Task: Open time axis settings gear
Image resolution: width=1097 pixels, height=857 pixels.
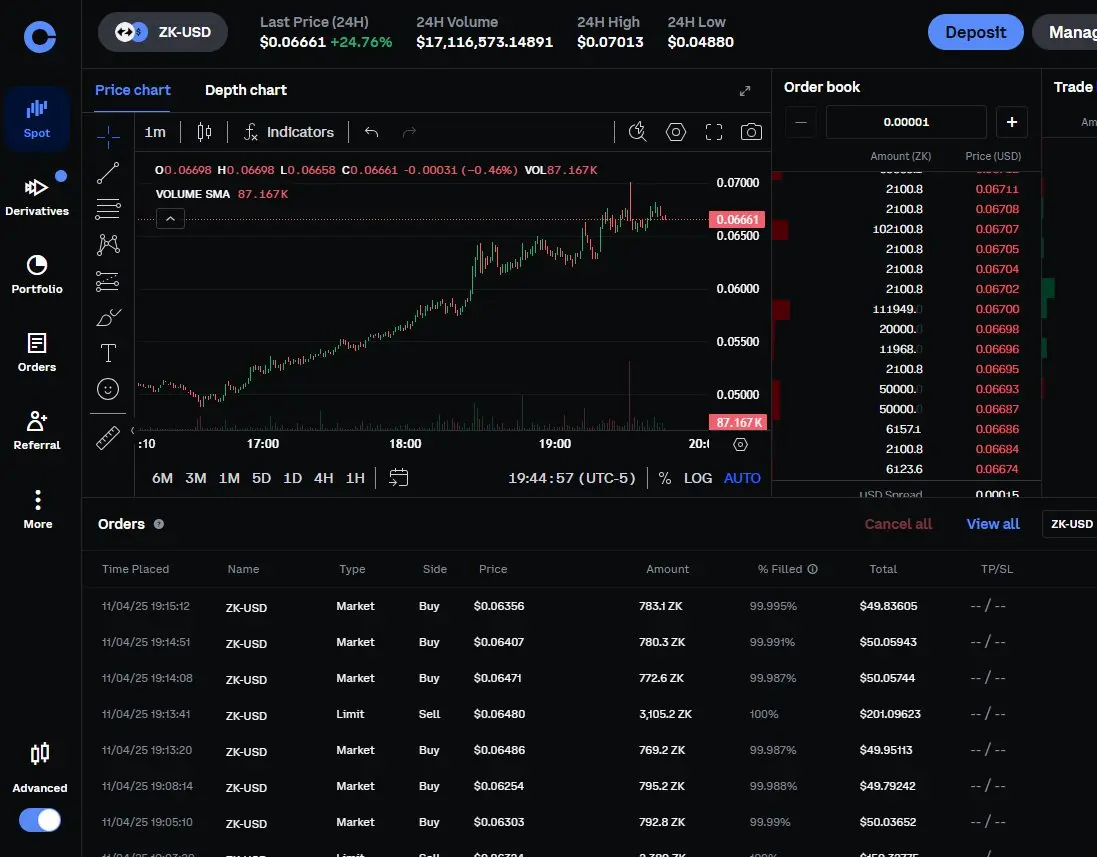Action: tap(740, 444)
